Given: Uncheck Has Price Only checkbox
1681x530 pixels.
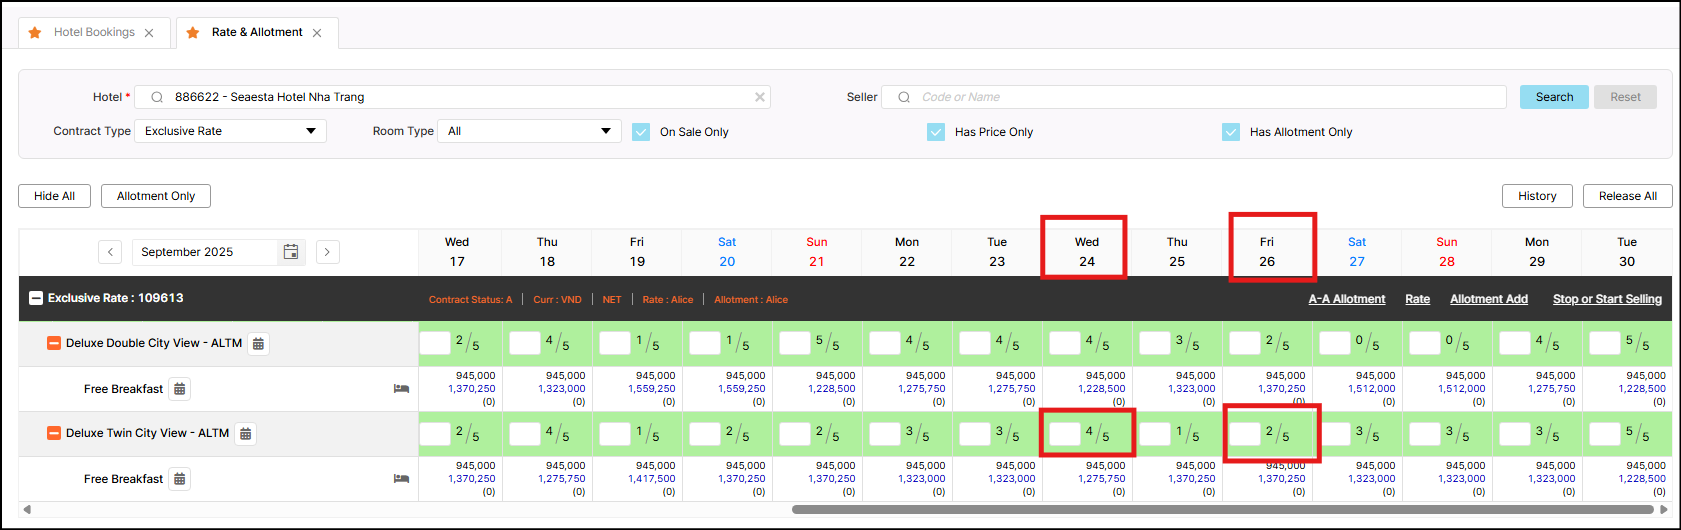Looking at the screenshot, I should click(936, 132).
